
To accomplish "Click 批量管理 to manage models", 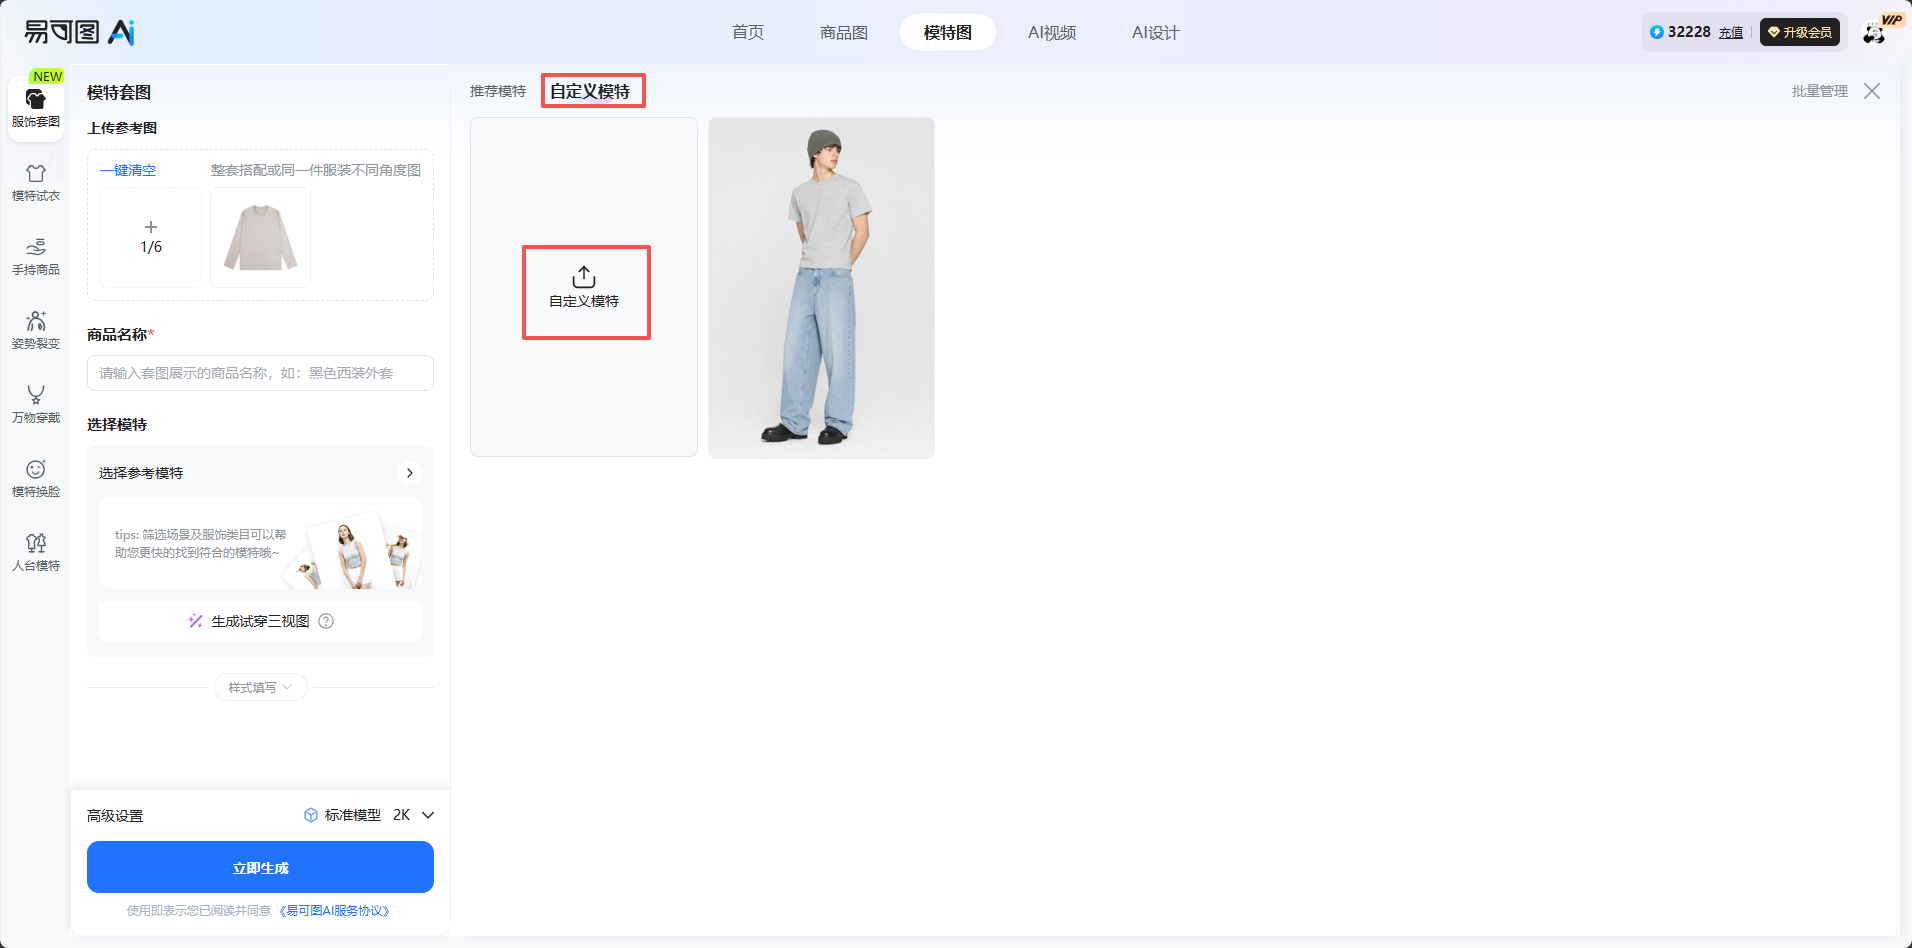I will coord(1820,91).
